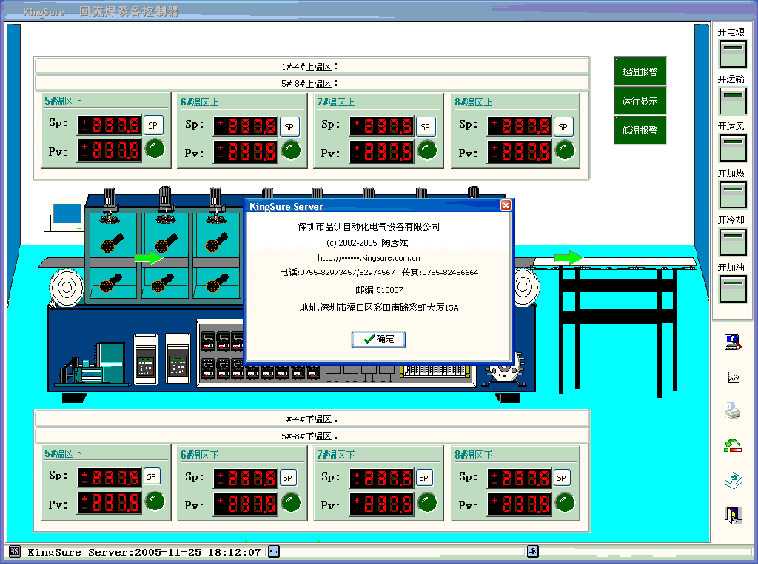The height and width of the screenshot is (564, 758).
Task: Expand the 5#-8#下温区 header bar
Action: 312,435
